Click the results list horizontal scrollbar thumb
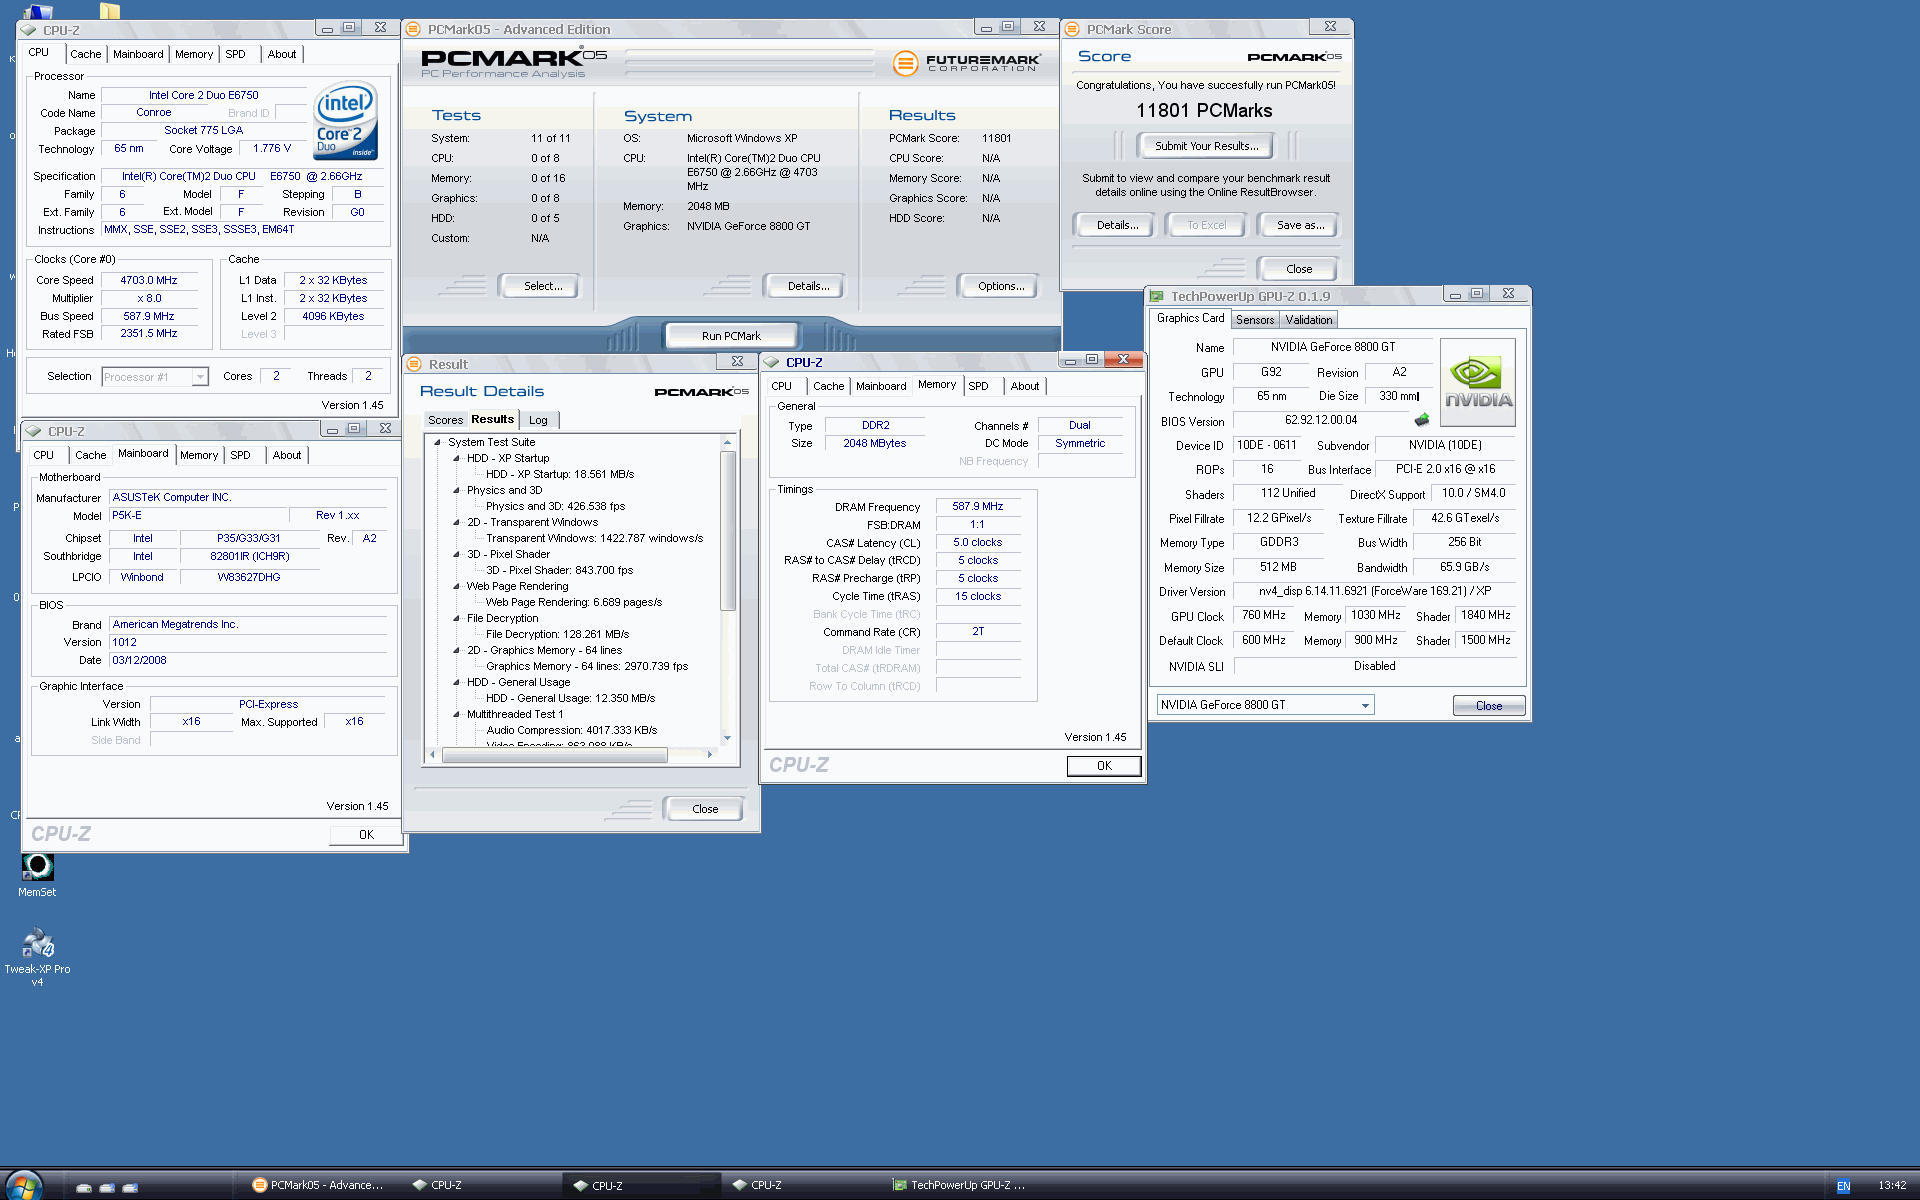1920x1200 pixels. (554, 755)
